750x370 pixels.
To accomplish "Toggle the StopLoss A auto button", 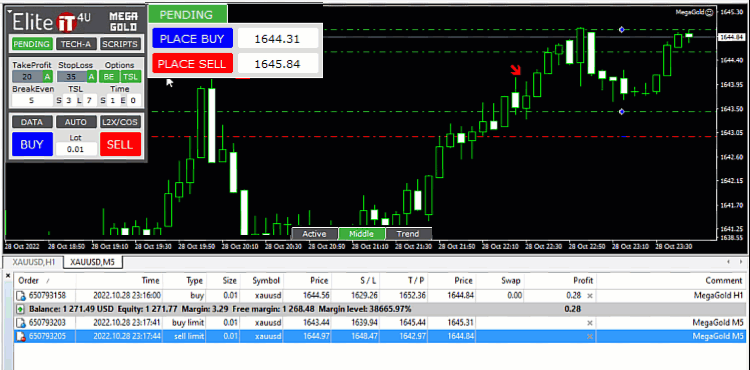I will pyautogui.click(x=92, y=76).
